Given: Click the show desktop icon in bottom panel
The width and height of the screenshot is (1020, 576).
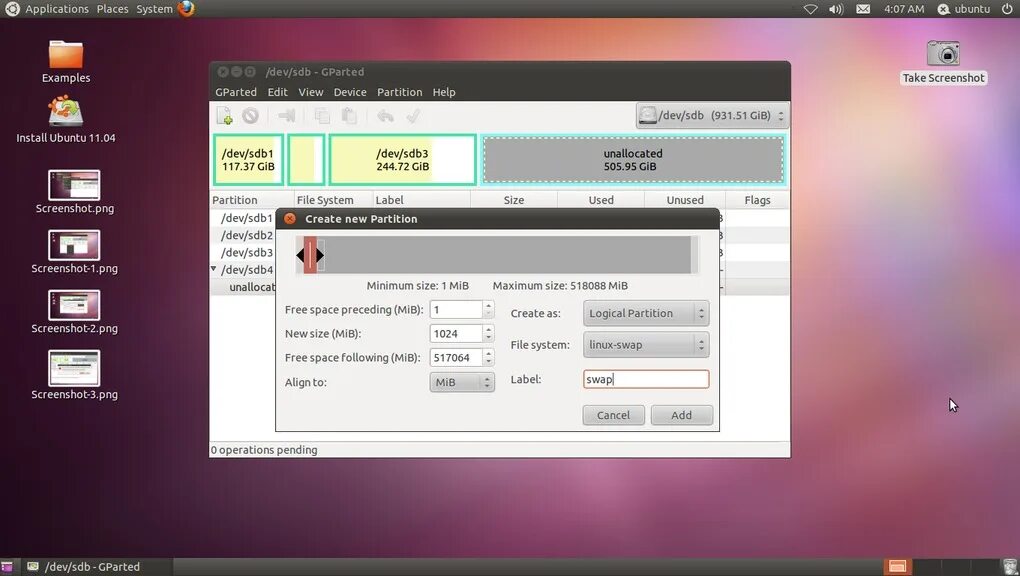Looking at the screenshot, I should pos(7,567).
